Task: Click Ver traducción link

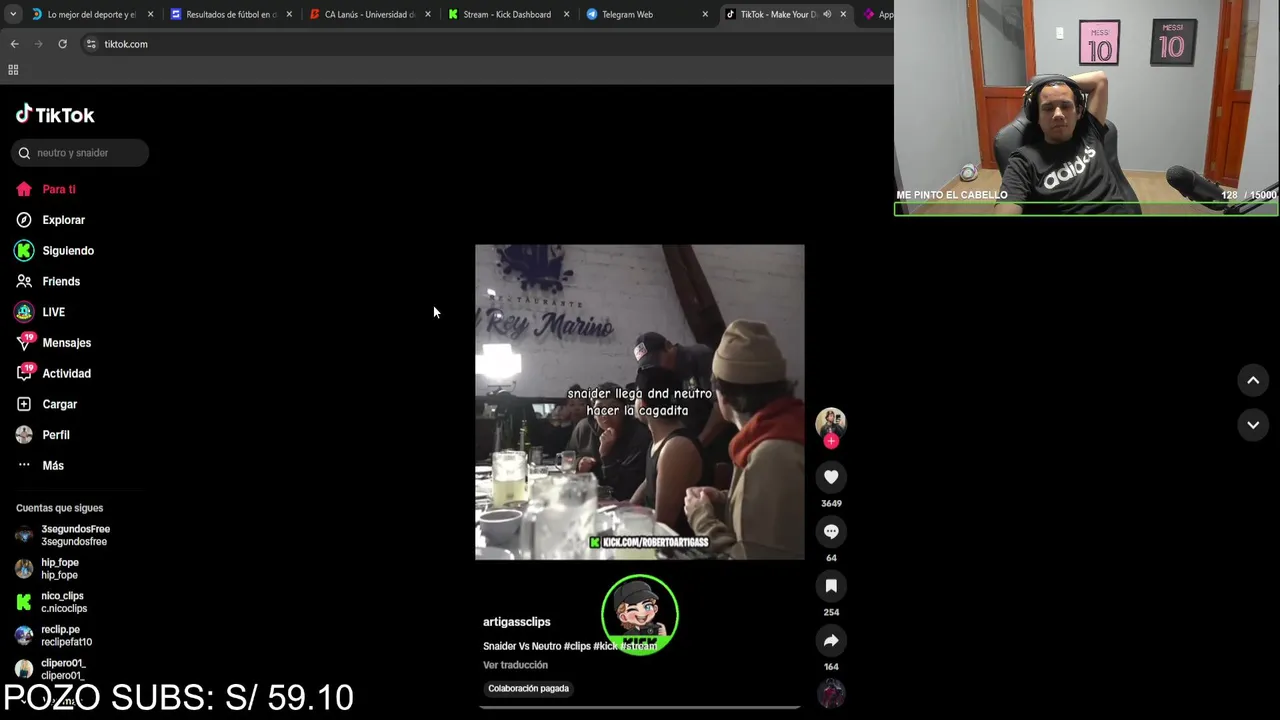Action: coord(515,665)
